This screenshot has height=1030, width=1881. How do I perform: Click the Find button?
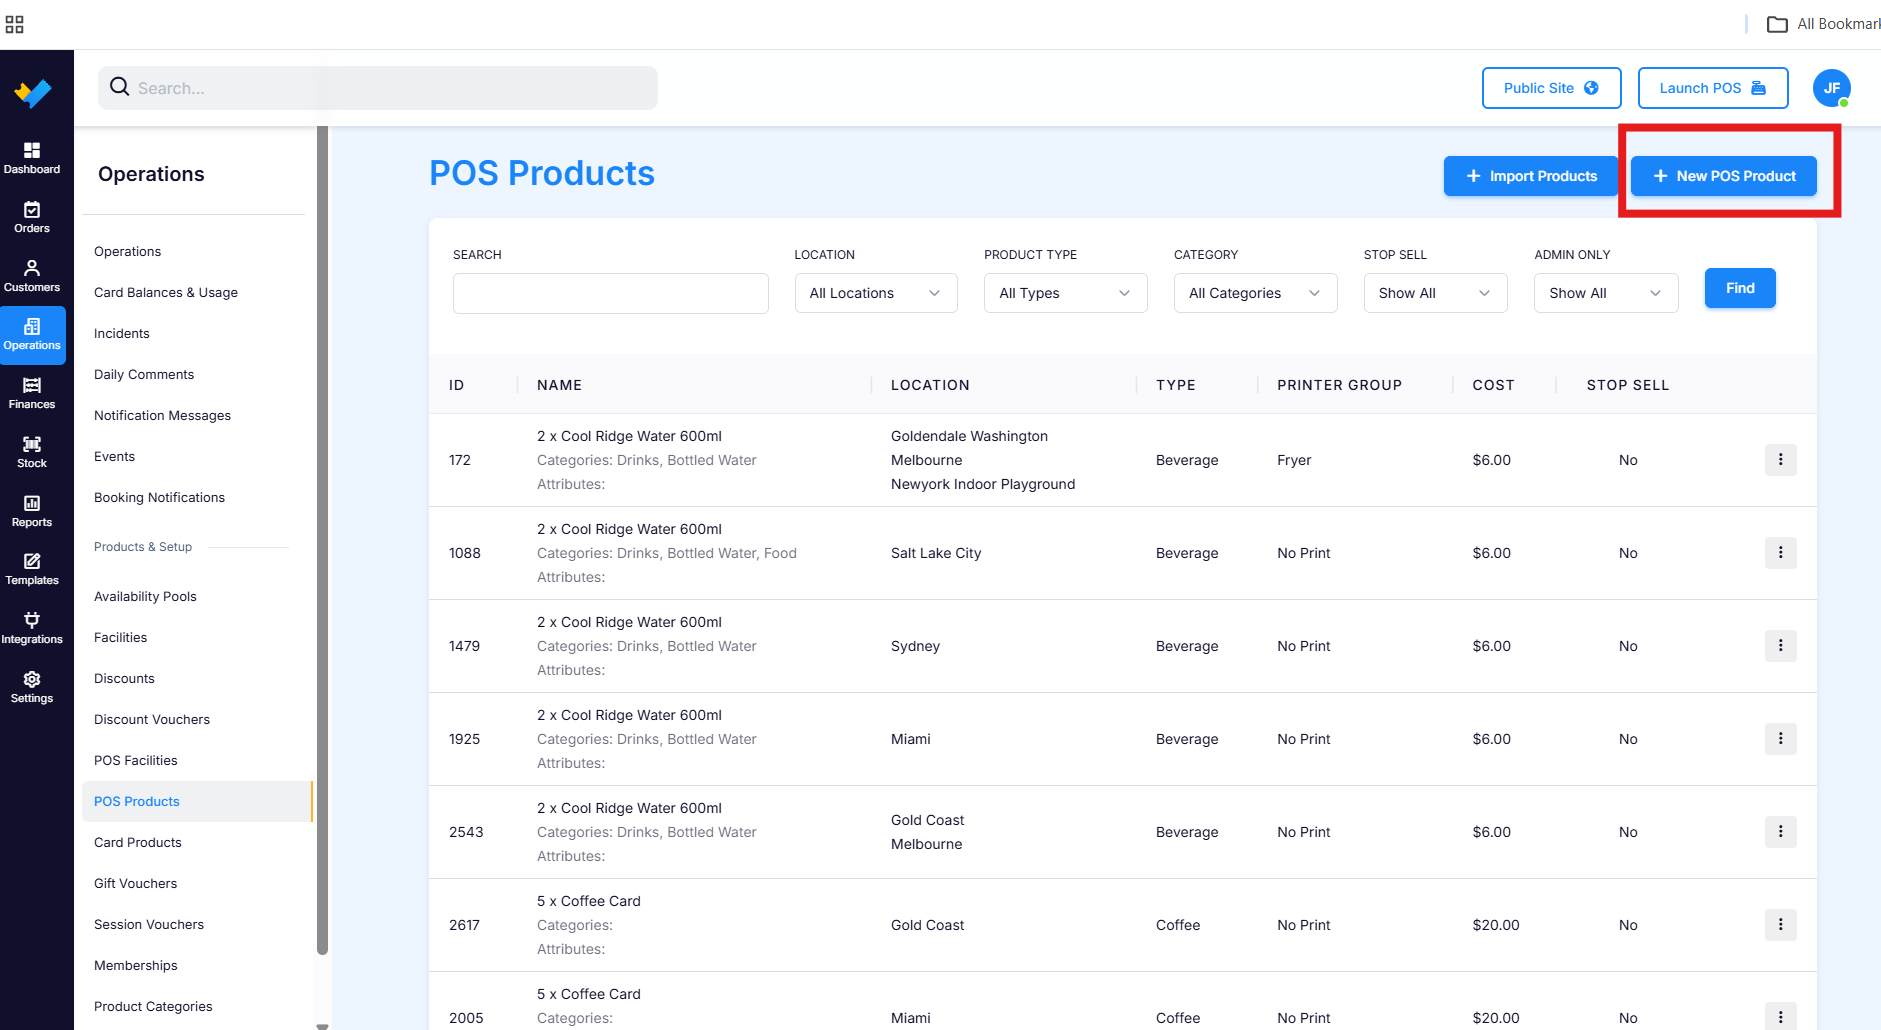click(x=1740, y=288)
